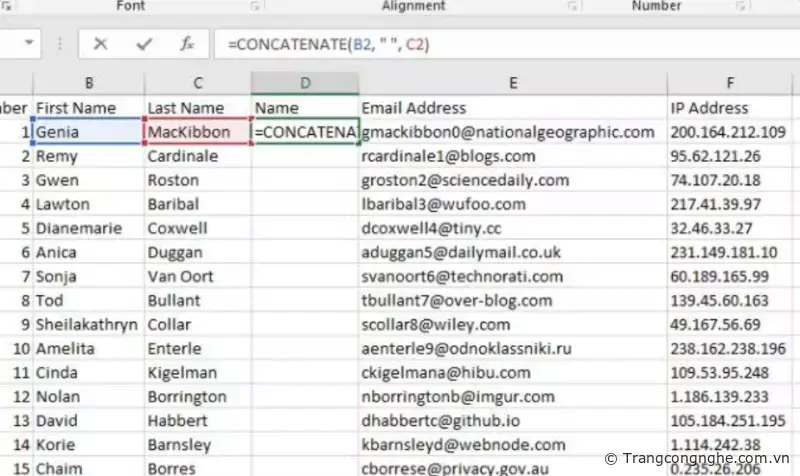Click cell containing =CONCATENA formula

(305, 132)
